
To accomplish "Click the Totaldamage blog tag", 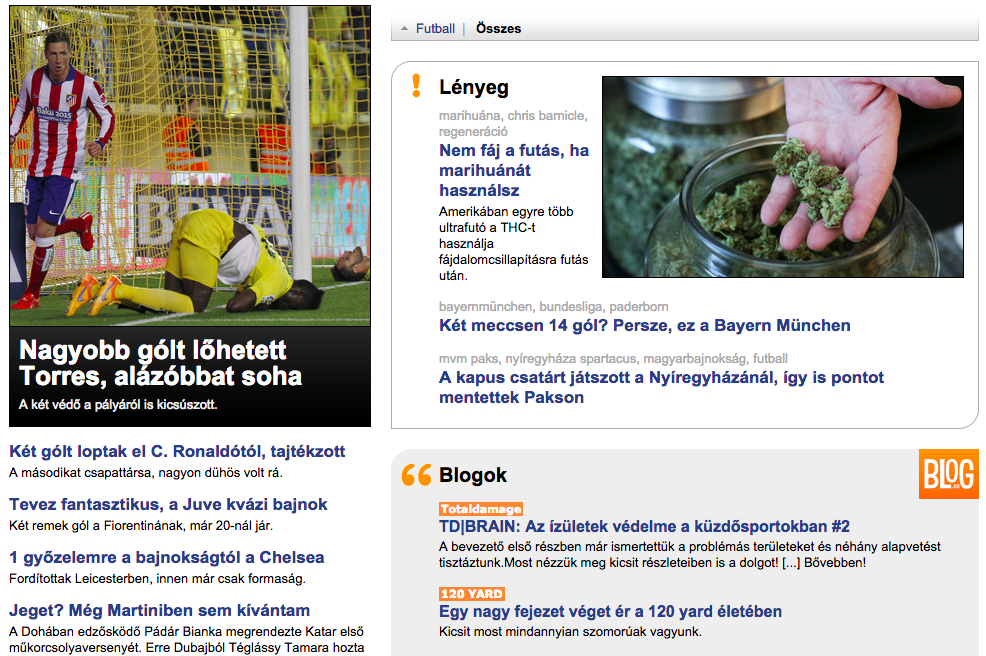I will (480, 509).
